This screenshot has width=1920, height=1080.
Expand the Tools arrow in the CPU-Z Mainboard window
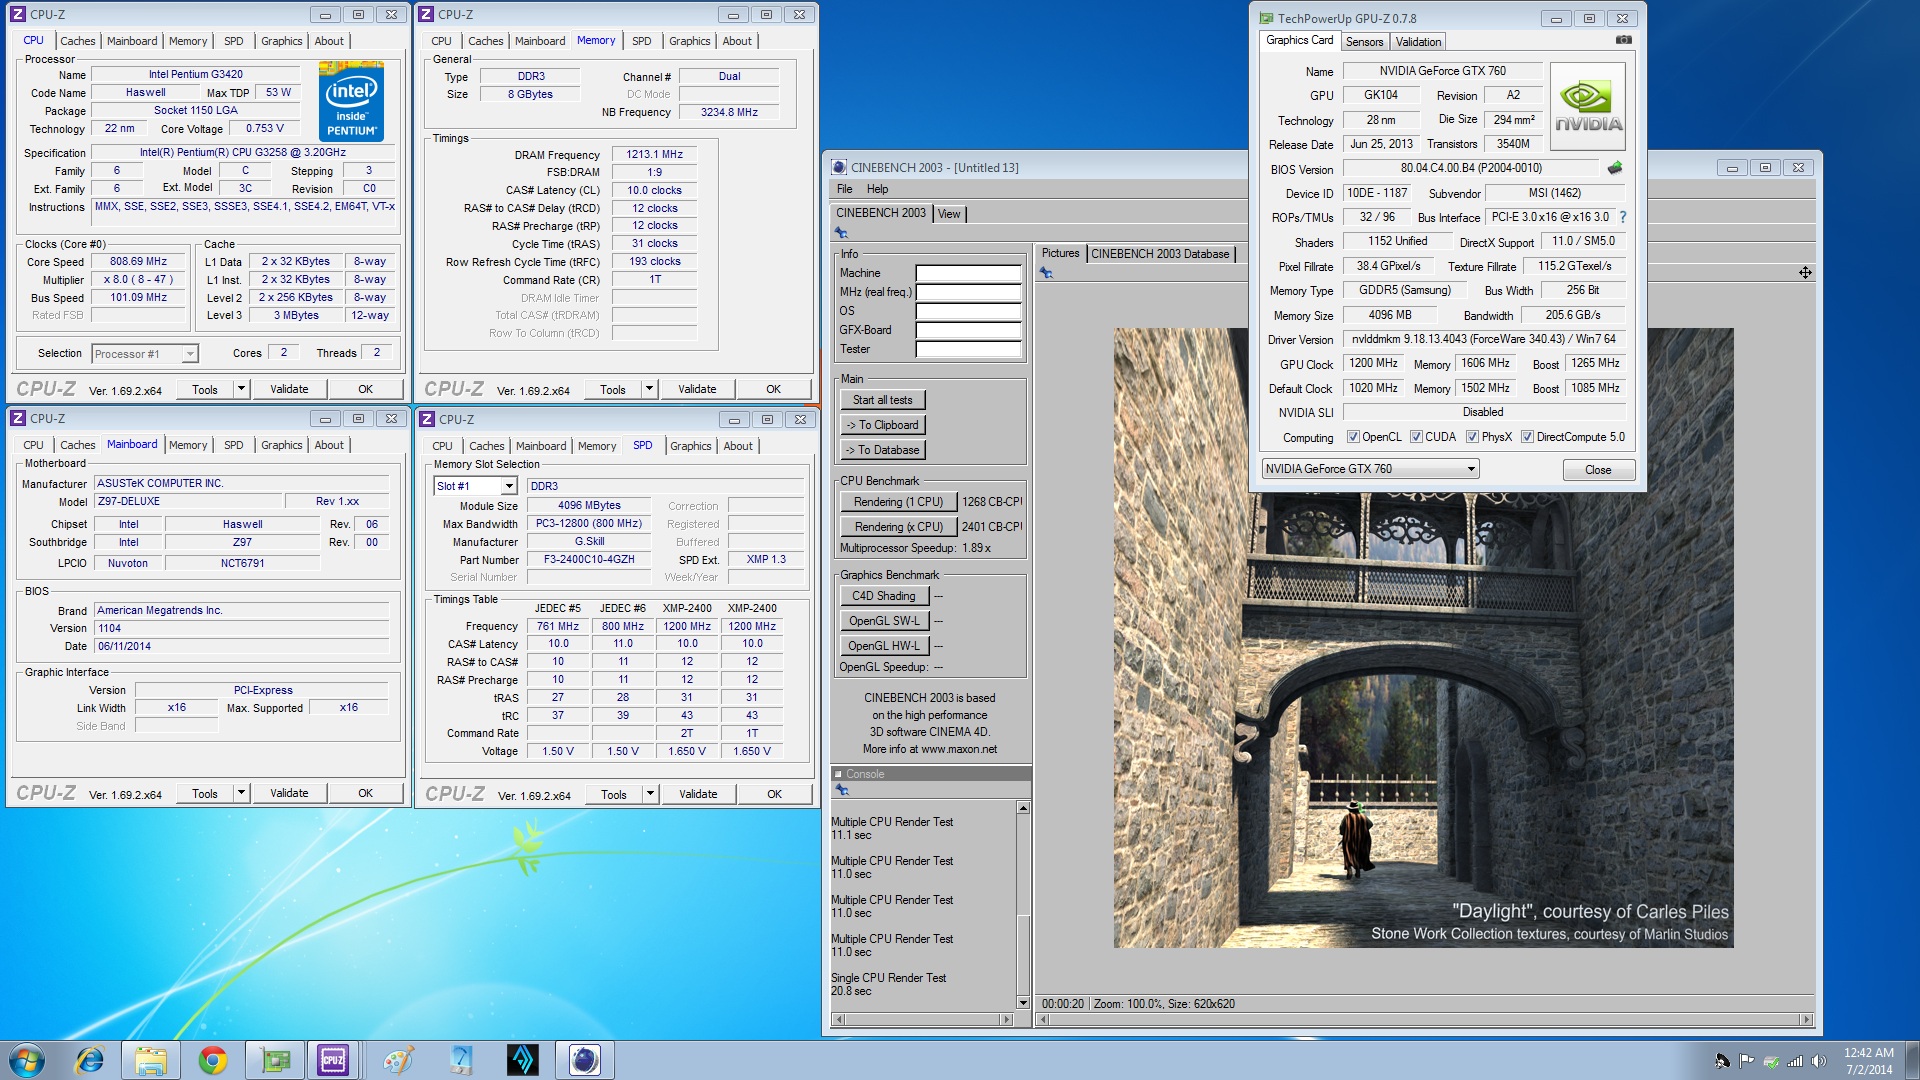click(x=241, y=793)
